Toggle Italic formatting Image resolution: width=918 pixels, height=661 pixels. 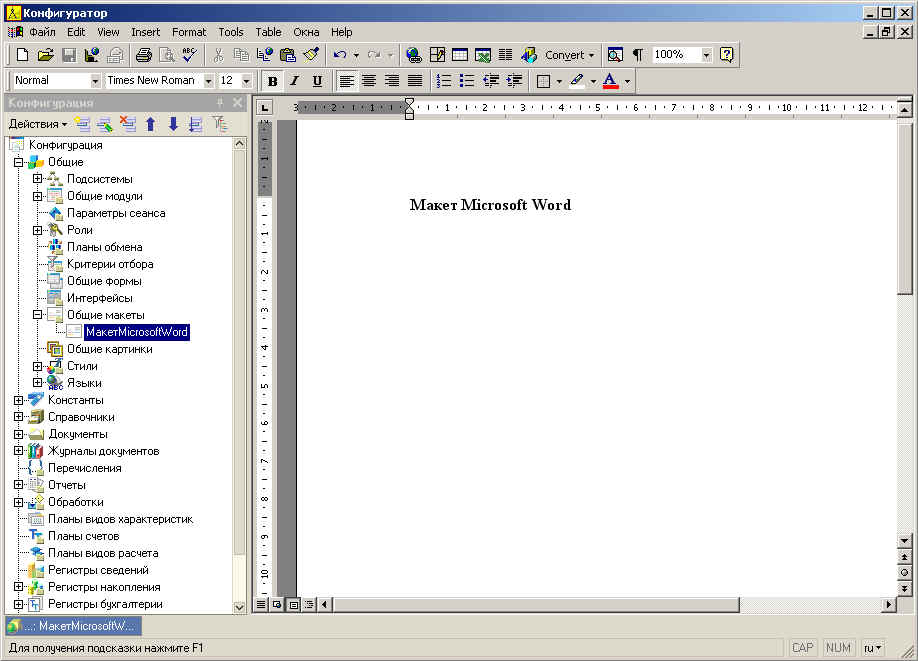294,81
